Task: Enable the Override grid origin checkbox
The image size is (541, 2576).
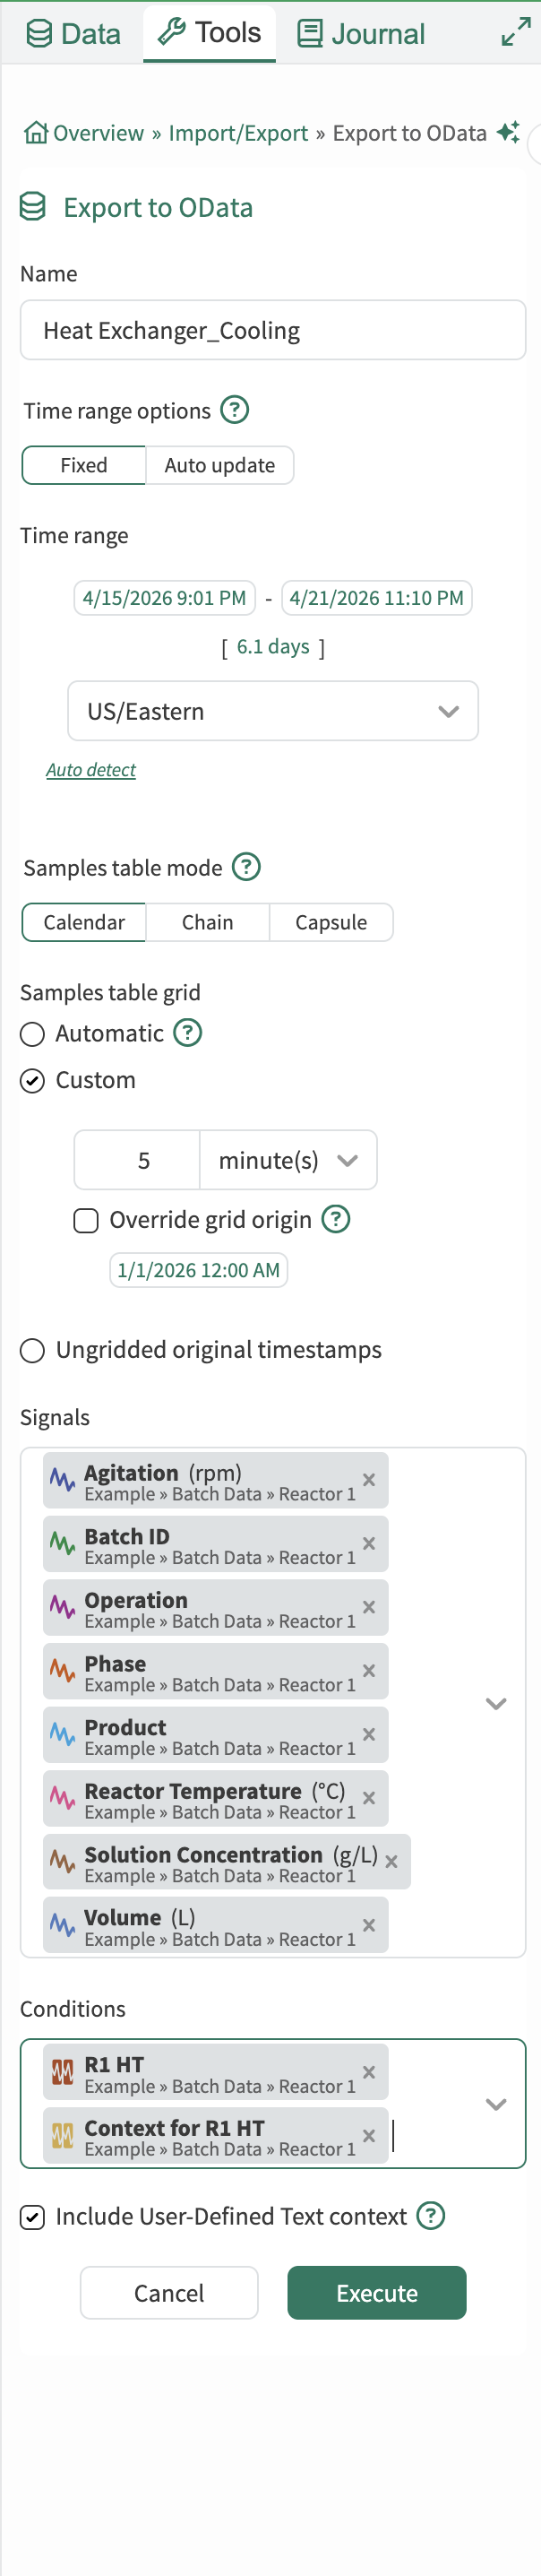Action: (x=86, y=1221)
